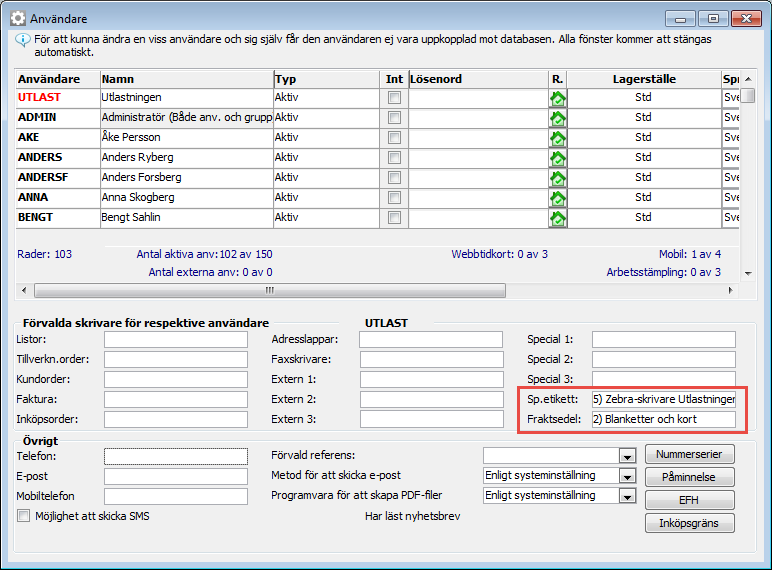Click the green house icon in UTLAST row
The width and height of the screenshot is (772, 570).
(x=558, y=98)
